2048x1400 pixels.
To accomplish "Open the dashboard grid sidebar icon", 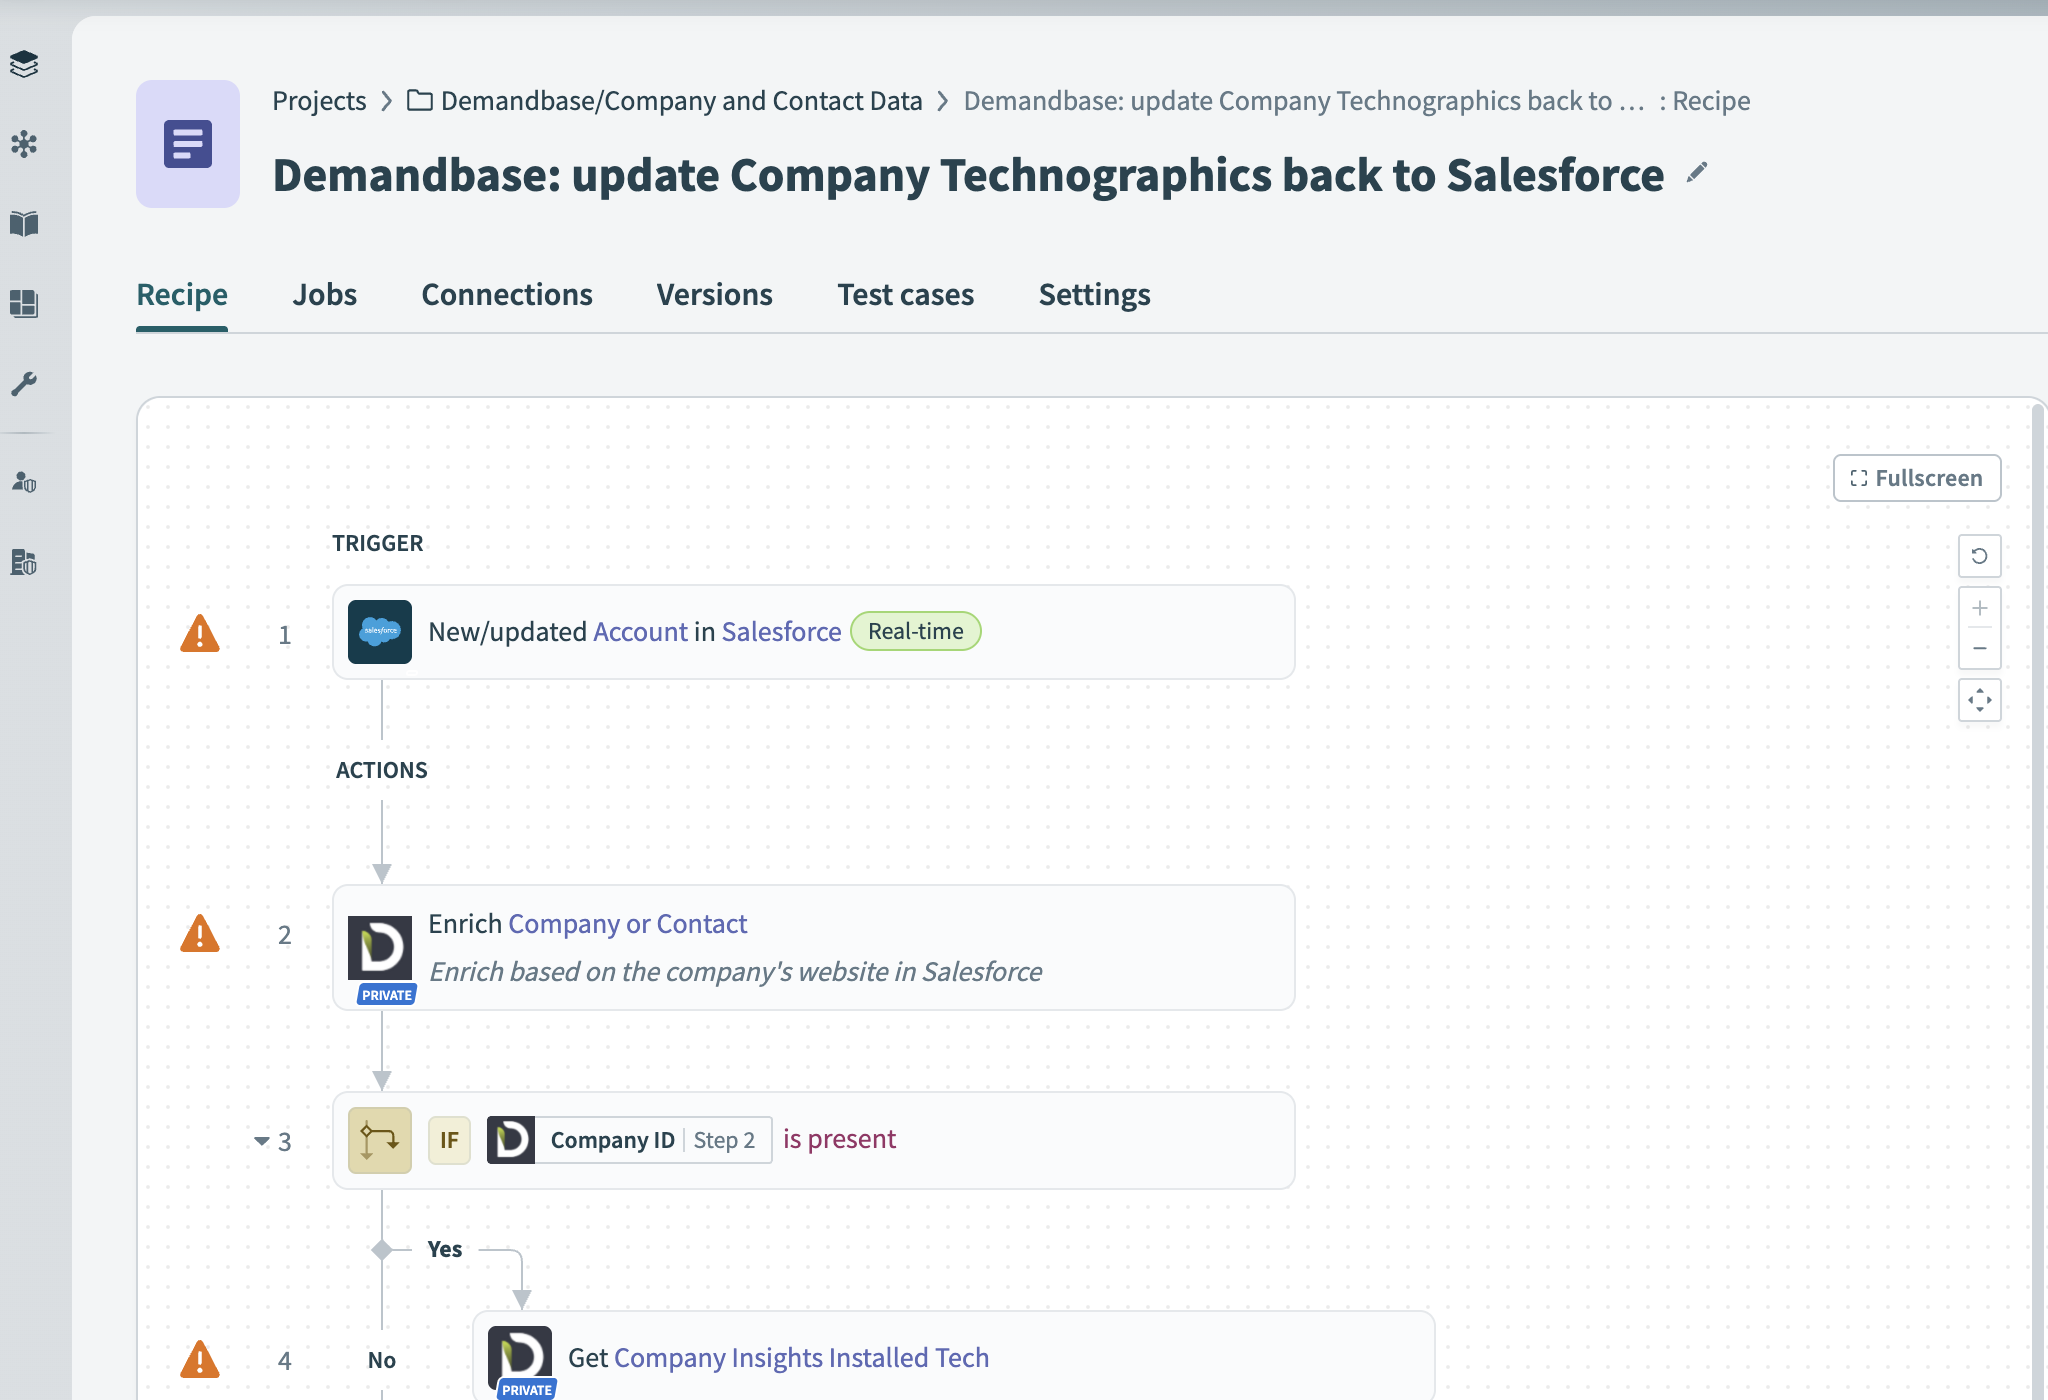I will [x=24, y=303].
